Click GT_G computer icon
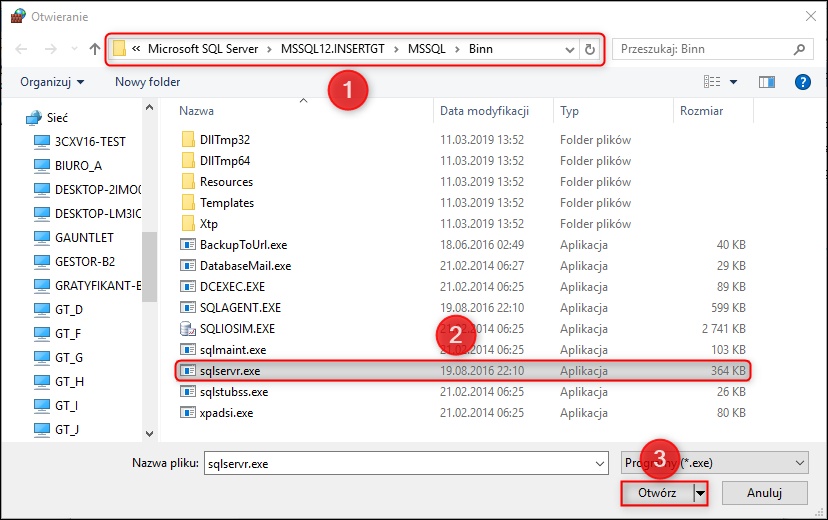The image size is (828, 520). pyautogui.click(x=42, y=357)
